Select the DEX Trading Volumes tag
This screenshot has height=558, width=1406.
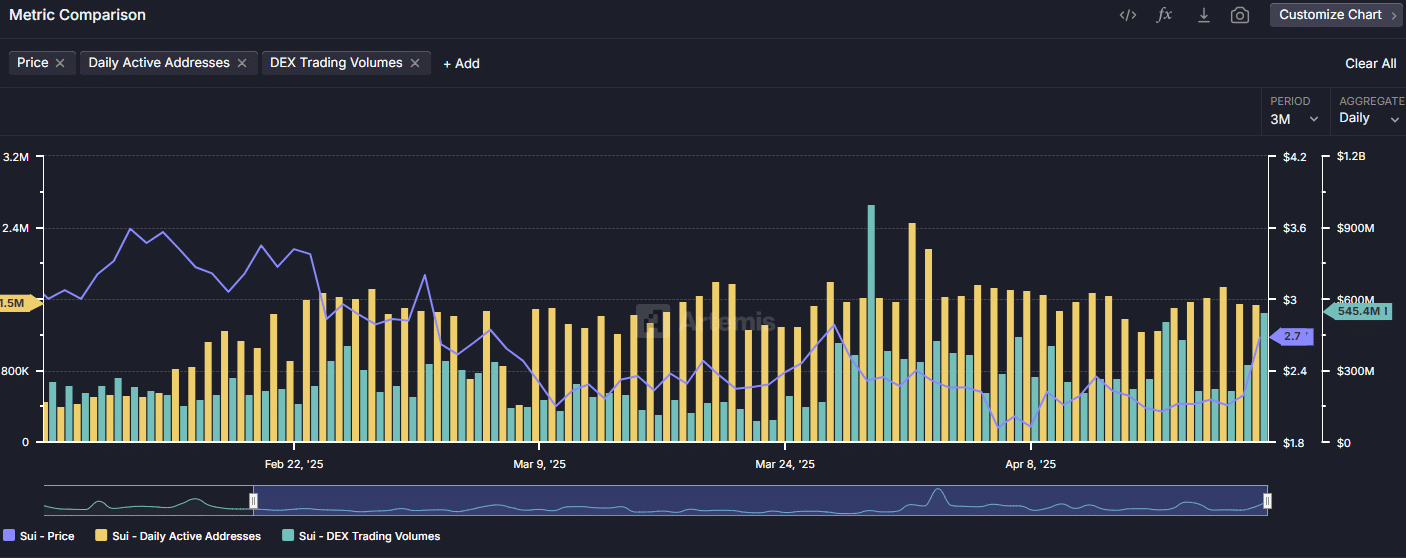[335, 63]
